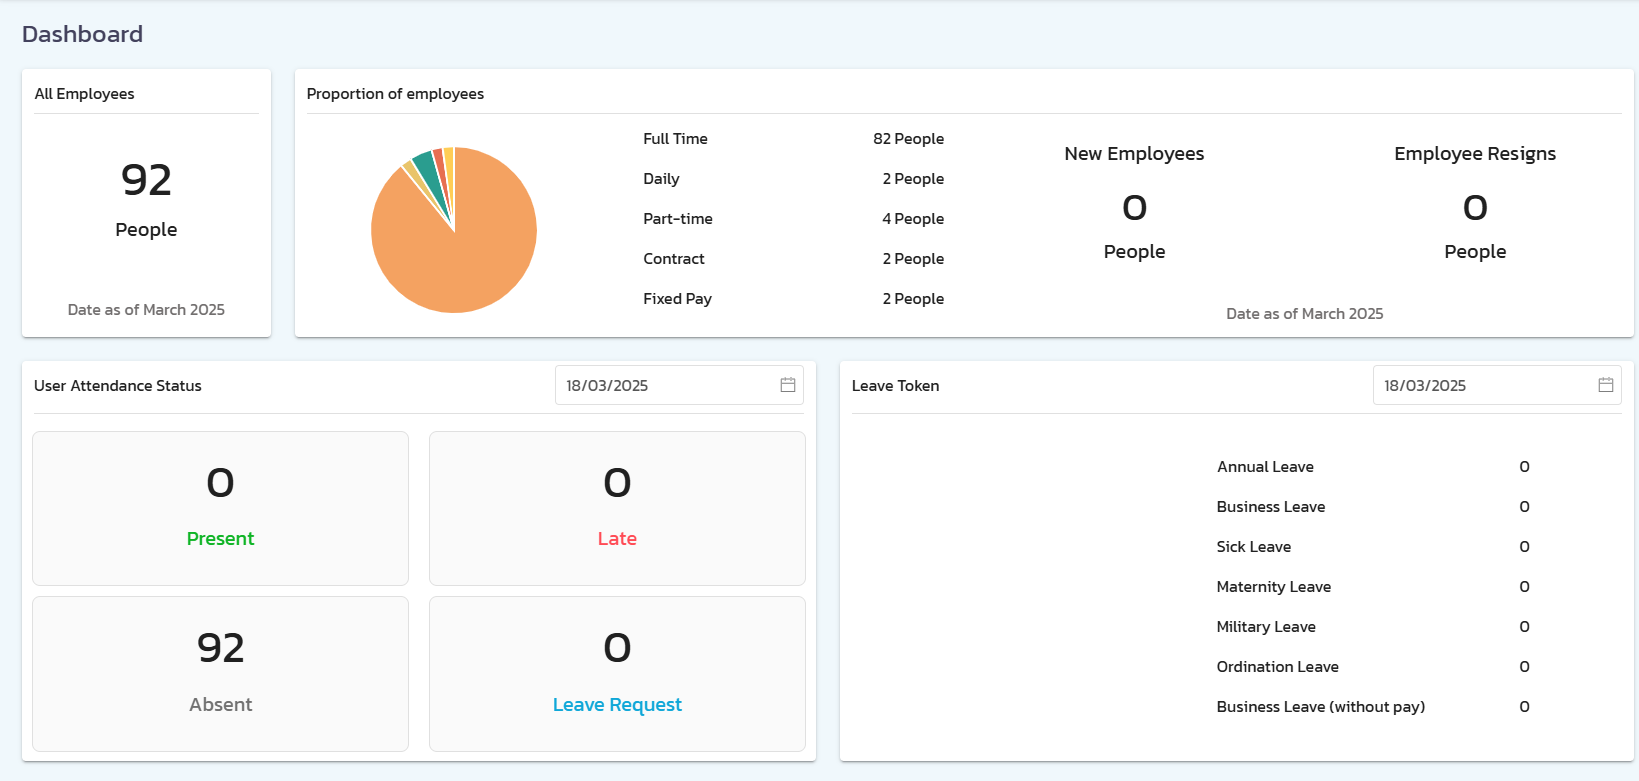Viewport: 1639px width, 781px height.
Task: Click the All Employees 92 count
Action: [146, 181]
